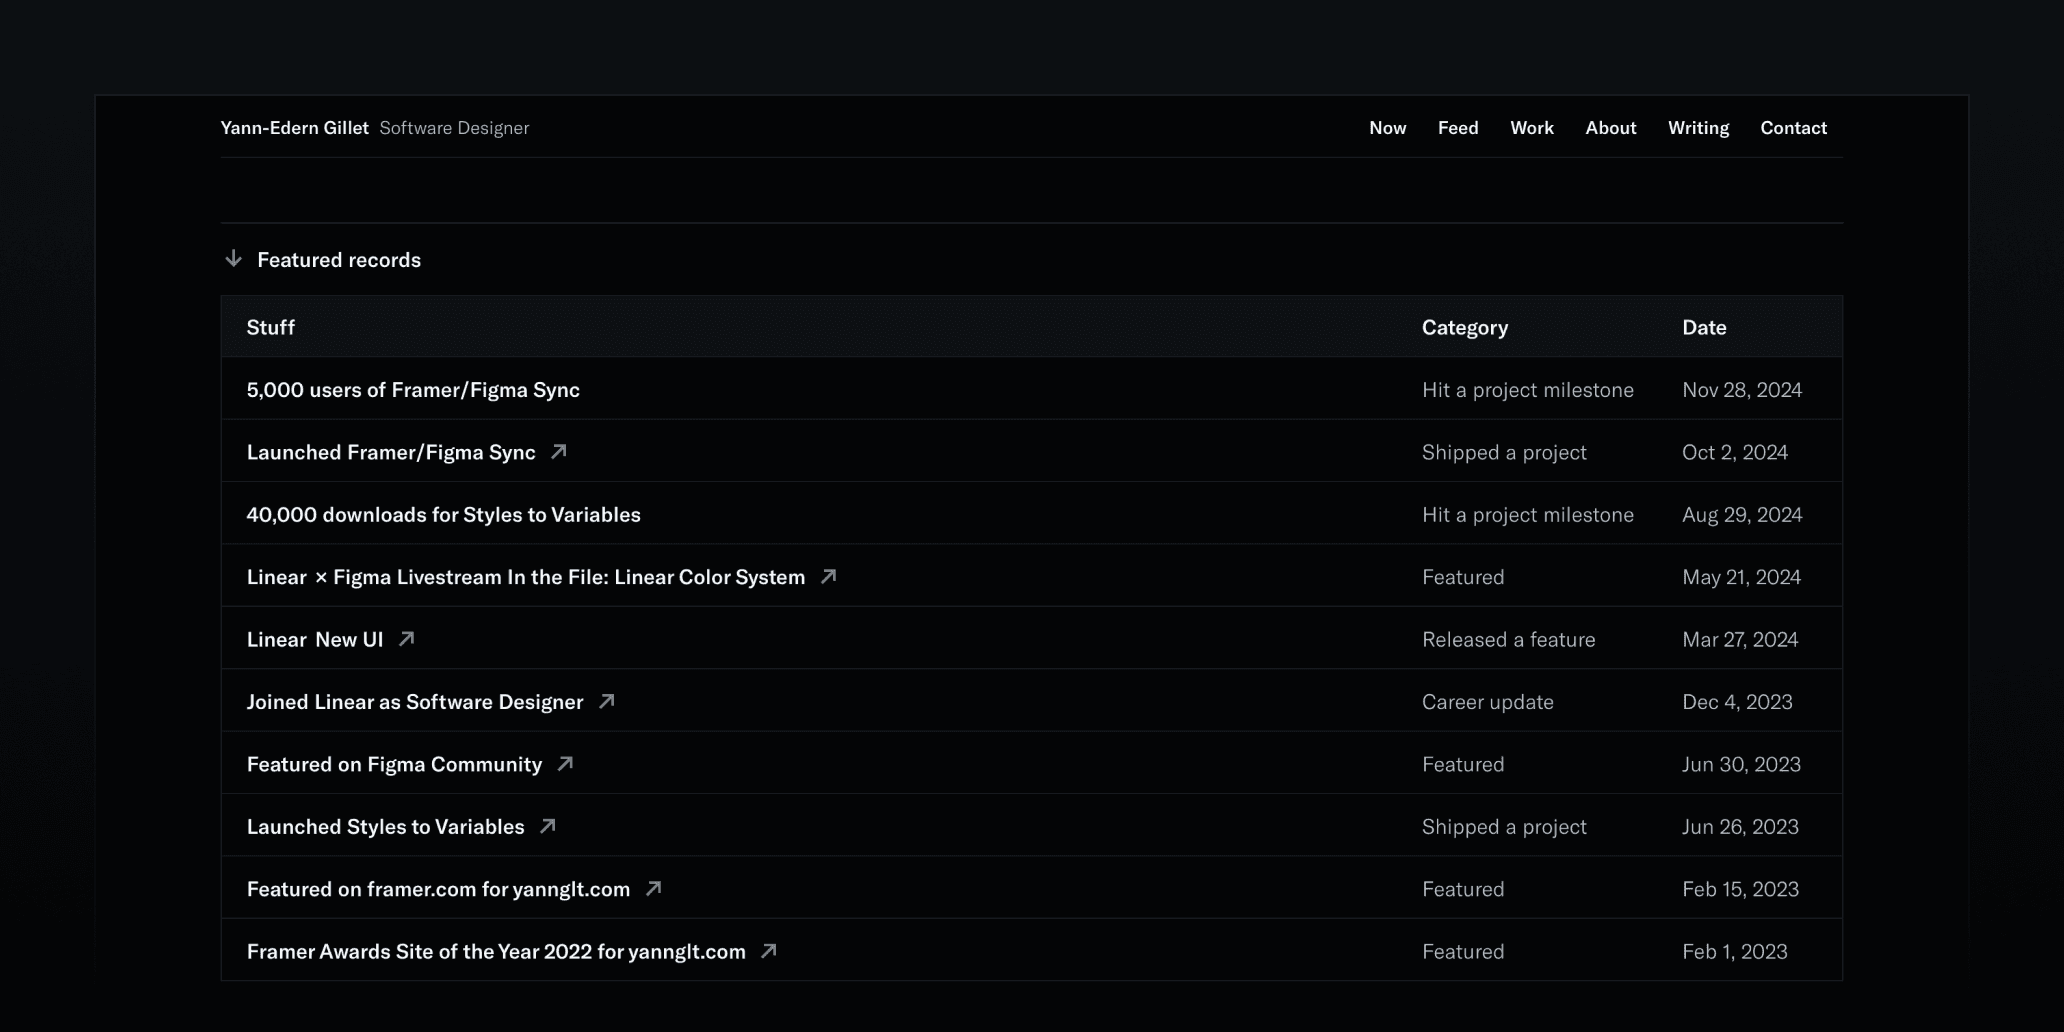Open Featured on Figma Community link
The width and height of the screenshot is (2064, 1032).
click(394, 764)
